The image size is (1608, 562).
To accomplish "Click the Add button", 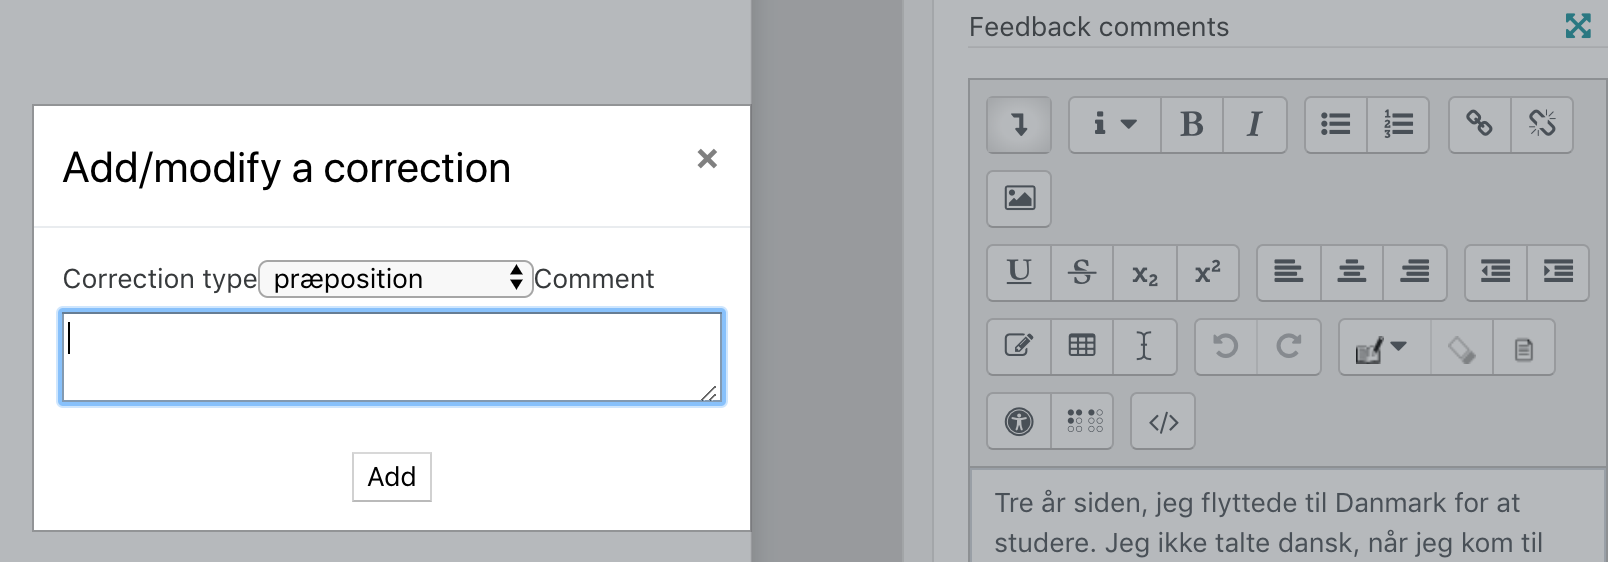I will click(x=392, y=477).
